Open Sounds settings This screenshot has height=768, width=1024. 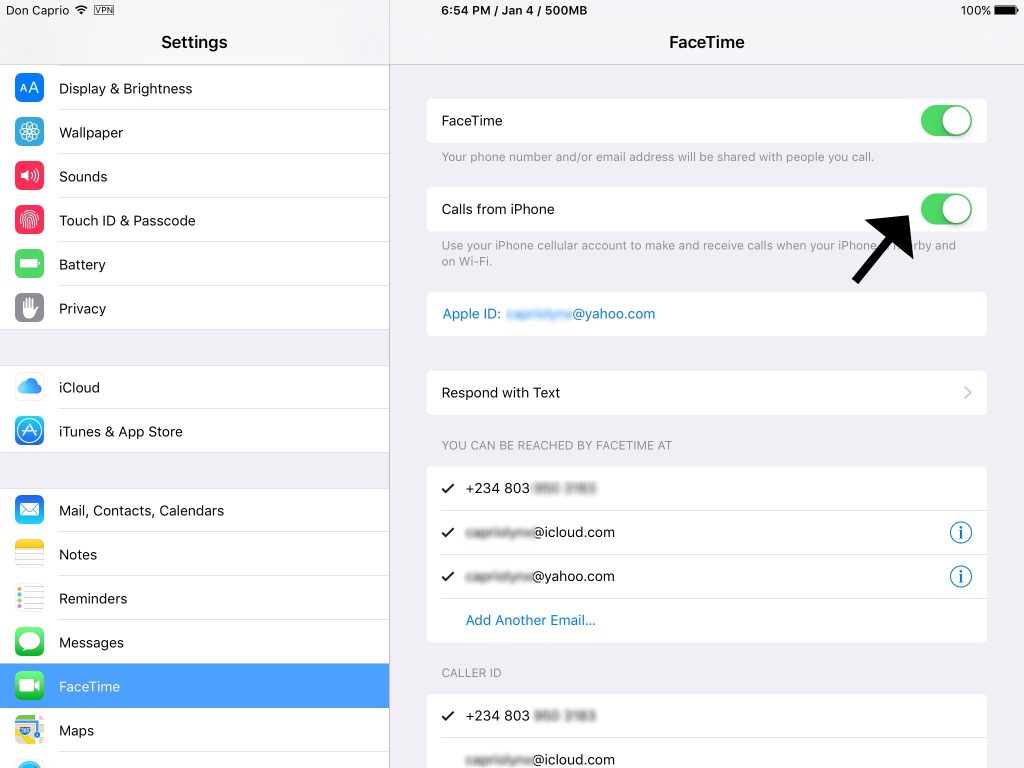(x=195, y=176)
